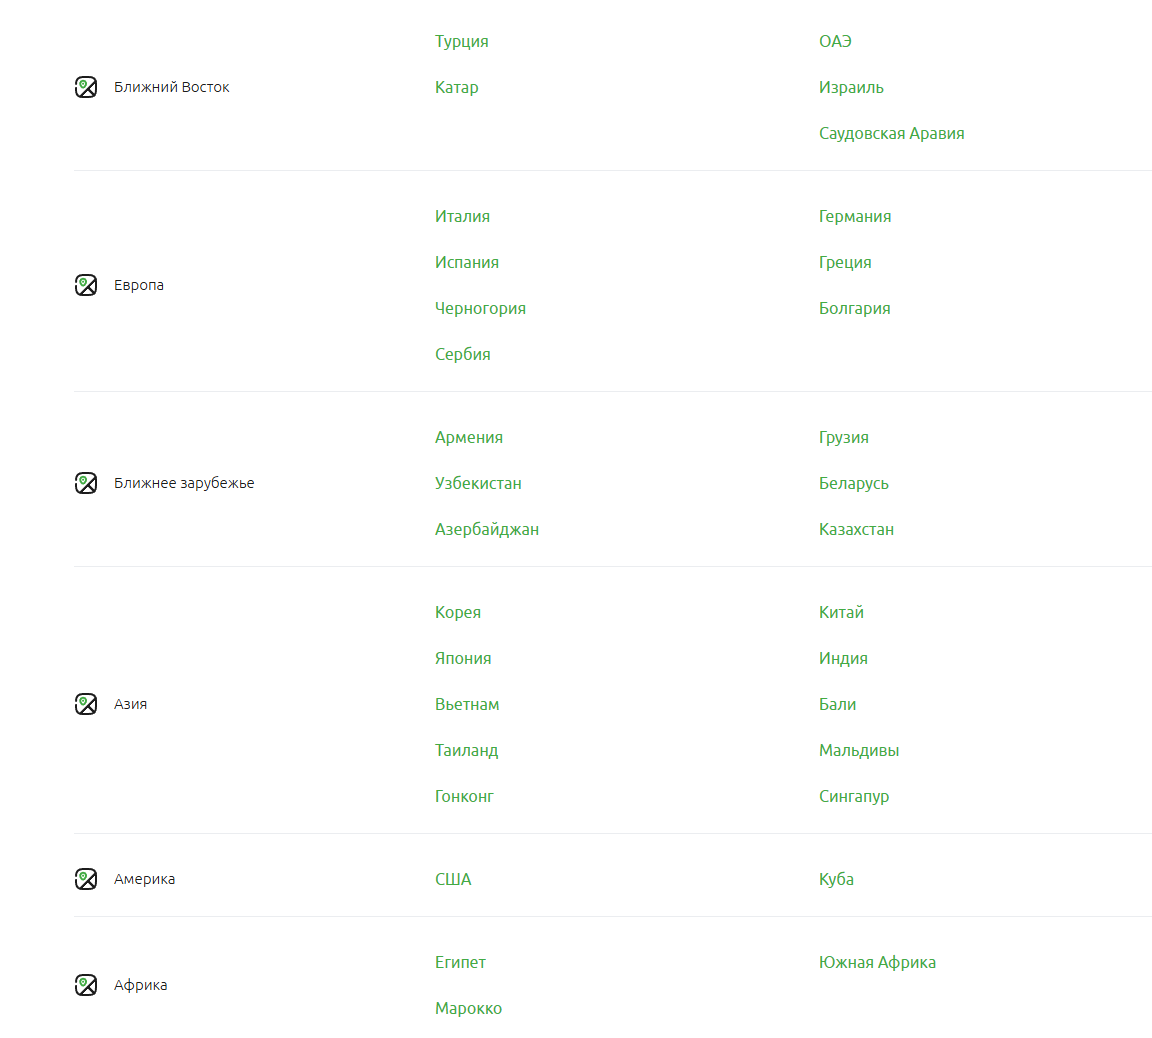The width and height of the screenshot is (1152, 1038).
Task: Go to Южная Африка
Action: click(877, 962)
